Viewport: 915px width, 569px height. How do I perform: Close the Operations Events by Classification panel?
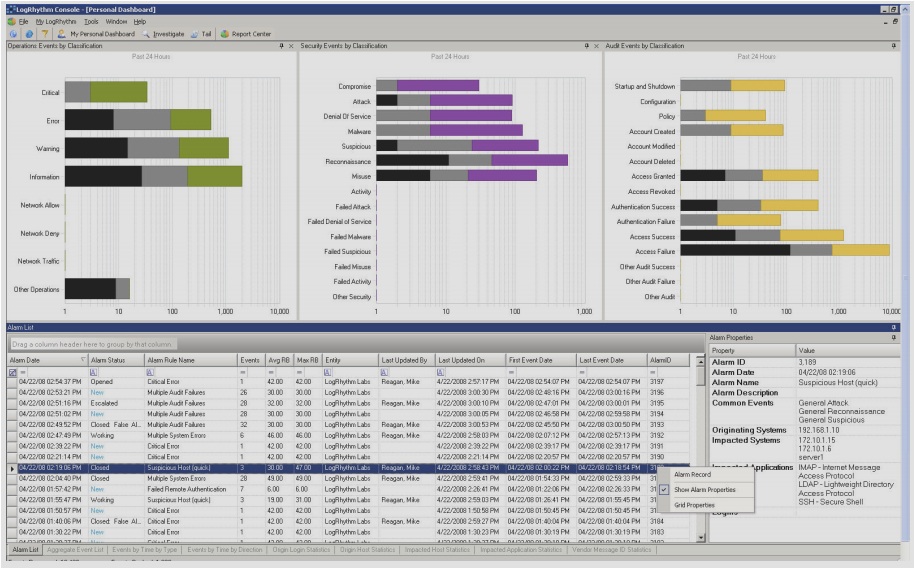[x=291, y=46]
